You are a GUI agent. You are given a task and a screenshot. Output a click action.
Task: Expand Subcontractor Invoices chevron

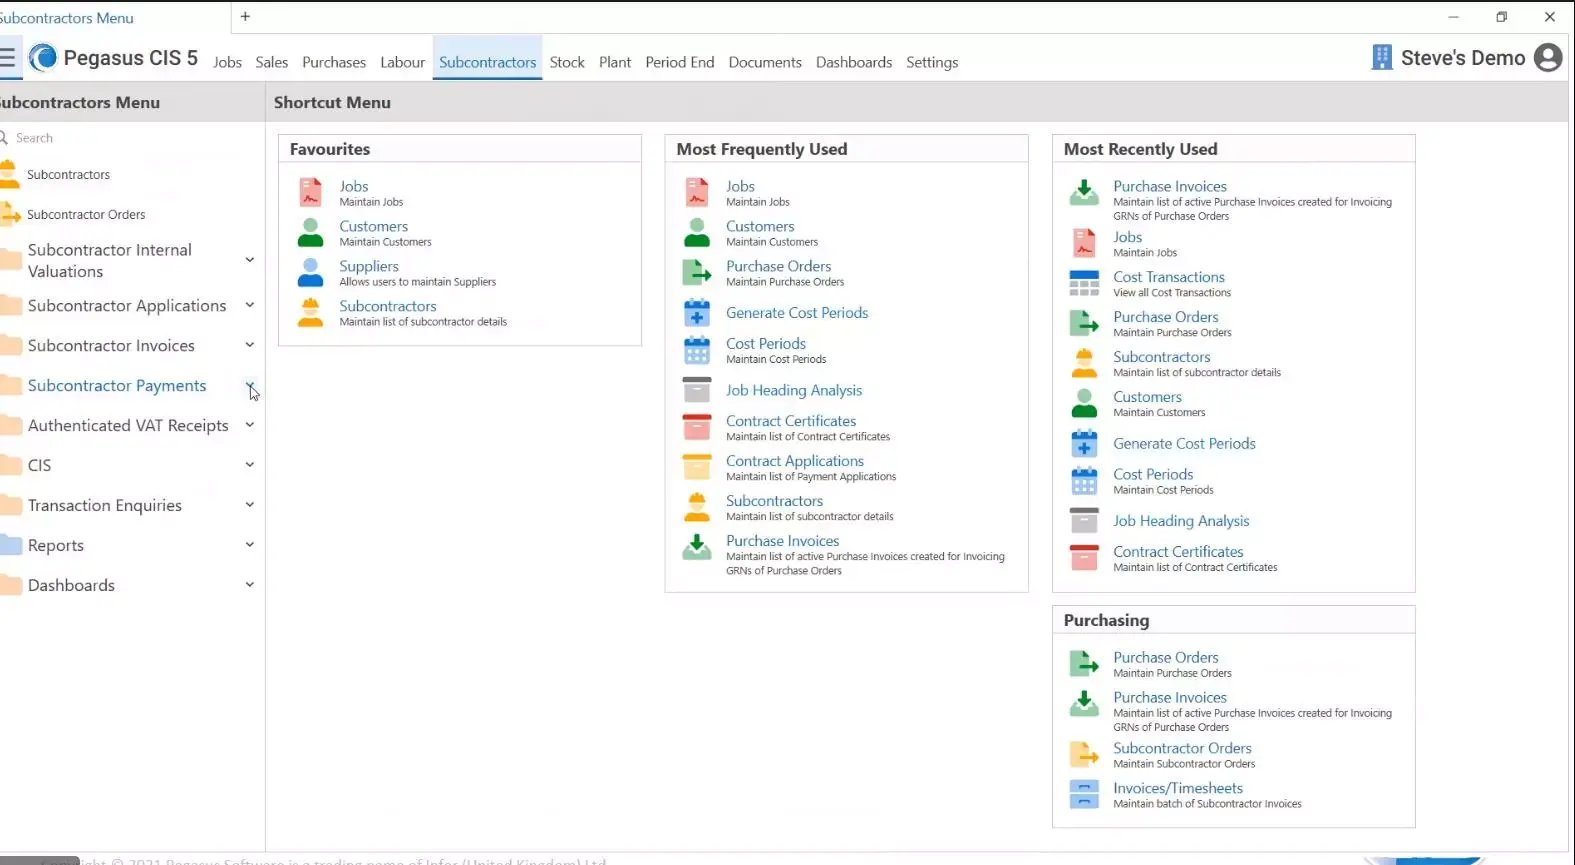[250, 345]
